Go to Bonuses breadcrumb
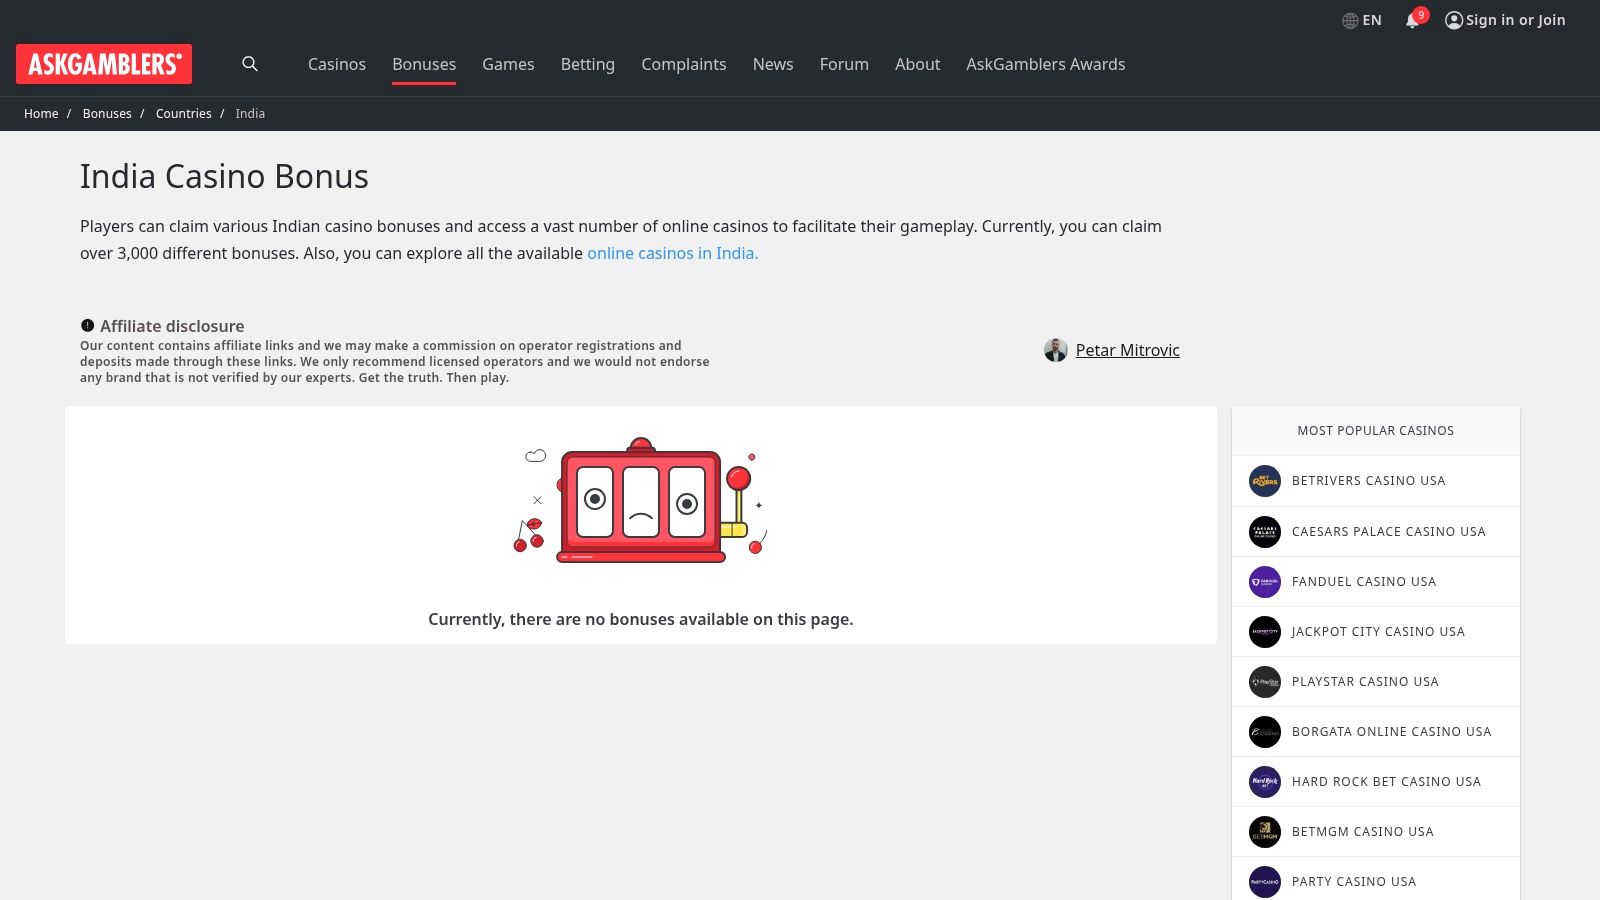 point(107,114)
